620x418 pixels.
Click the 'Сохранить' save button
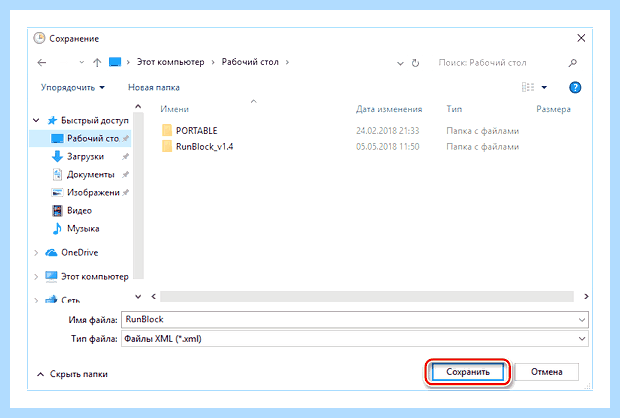(x=468, y=372)
